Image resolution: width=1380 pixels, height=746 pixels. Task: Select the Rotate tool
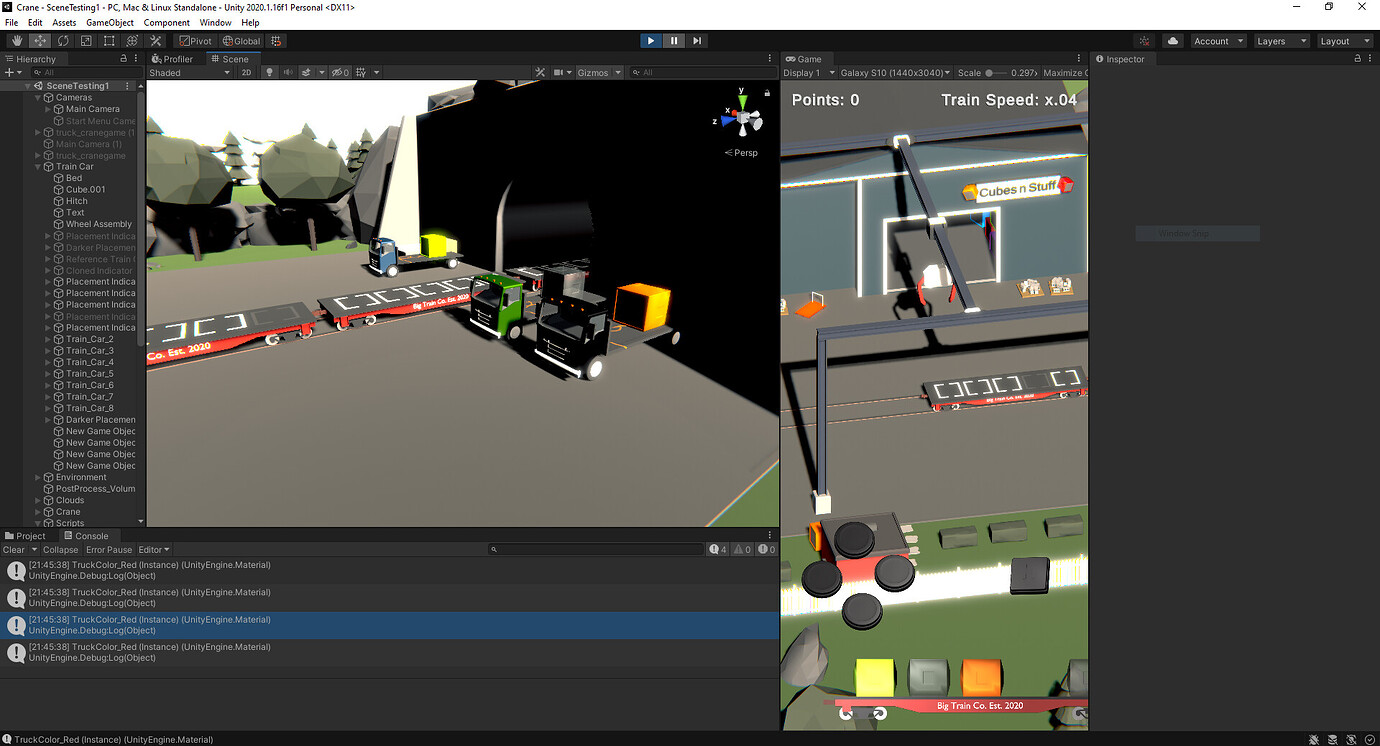pos(63,40)
